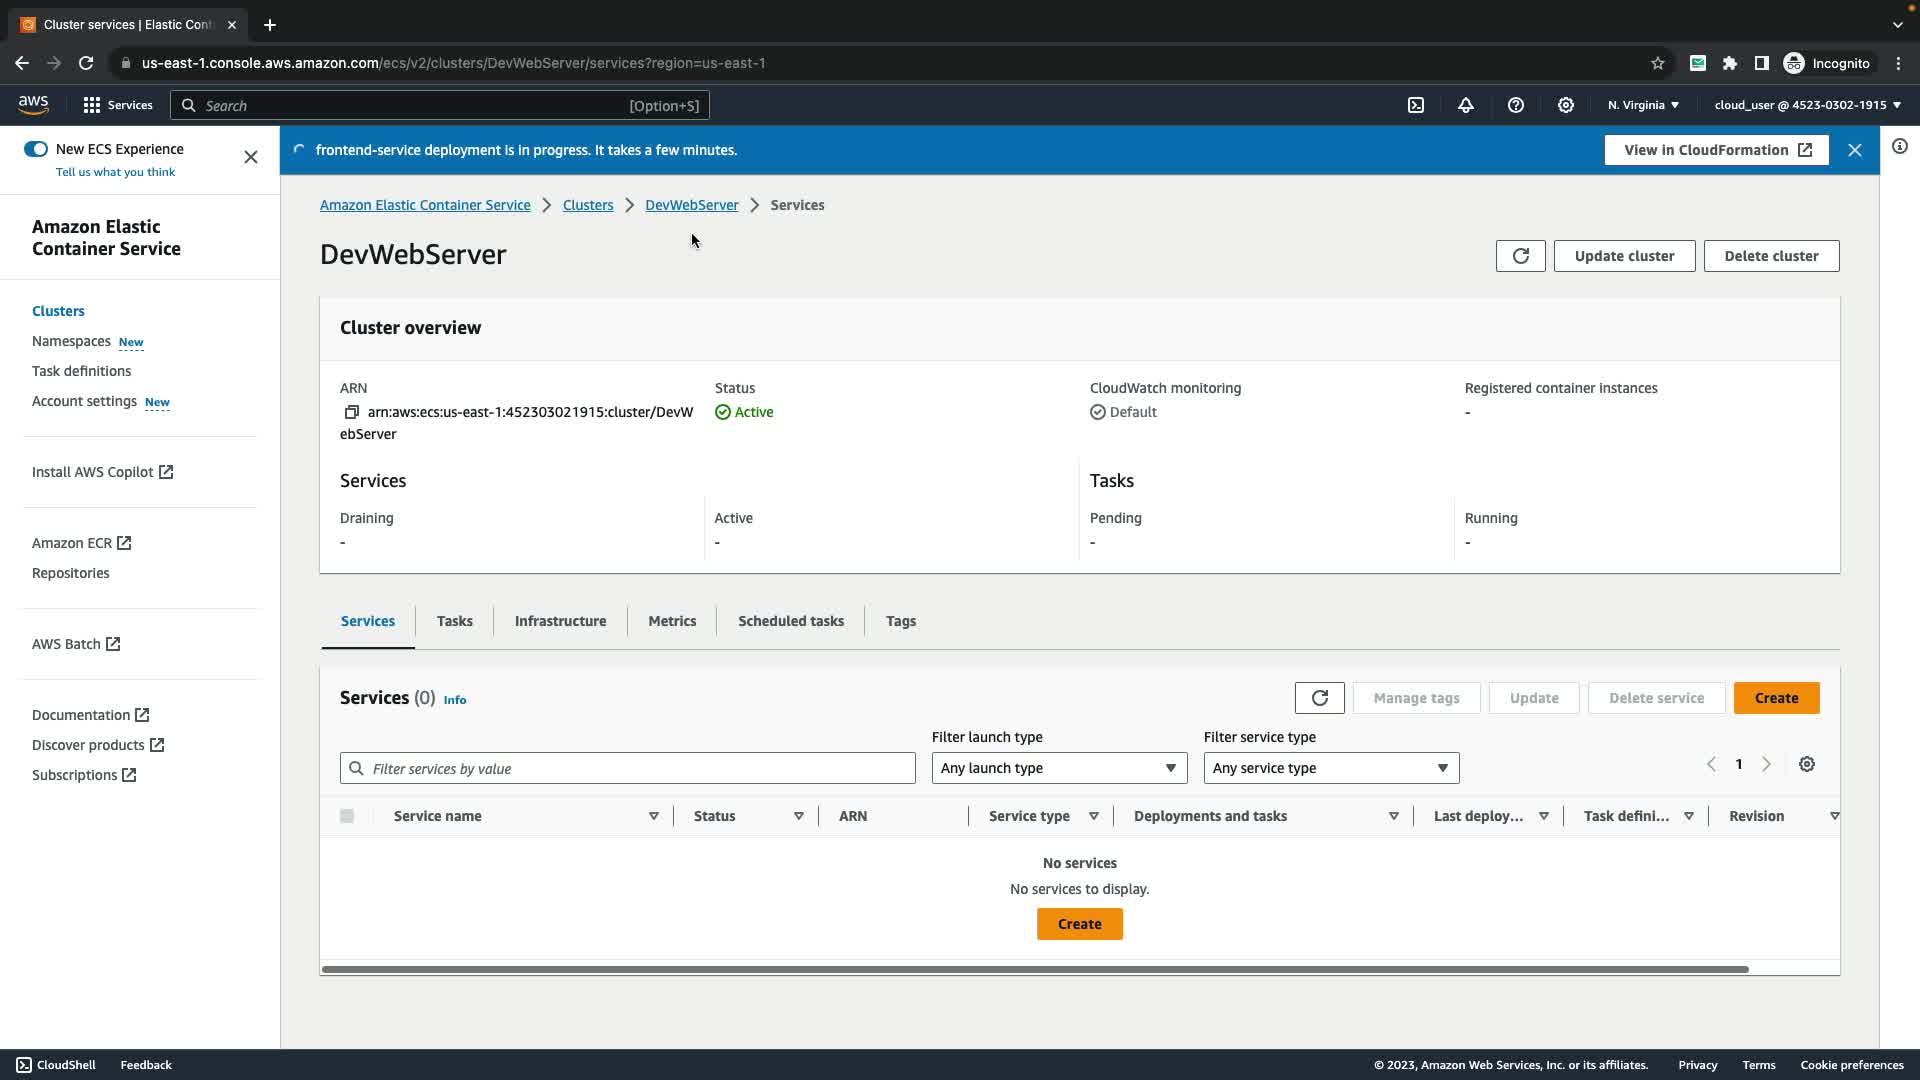Image resolution: width=1920 pixels, height=1080 pixels.
Task: Refresh the Services table
Action: 1319,698
